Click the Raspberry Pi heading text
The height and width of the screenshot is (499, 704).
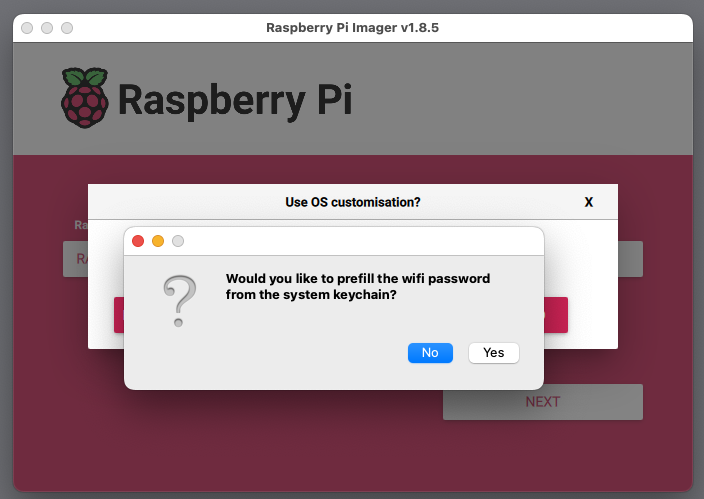pos(235,100)
